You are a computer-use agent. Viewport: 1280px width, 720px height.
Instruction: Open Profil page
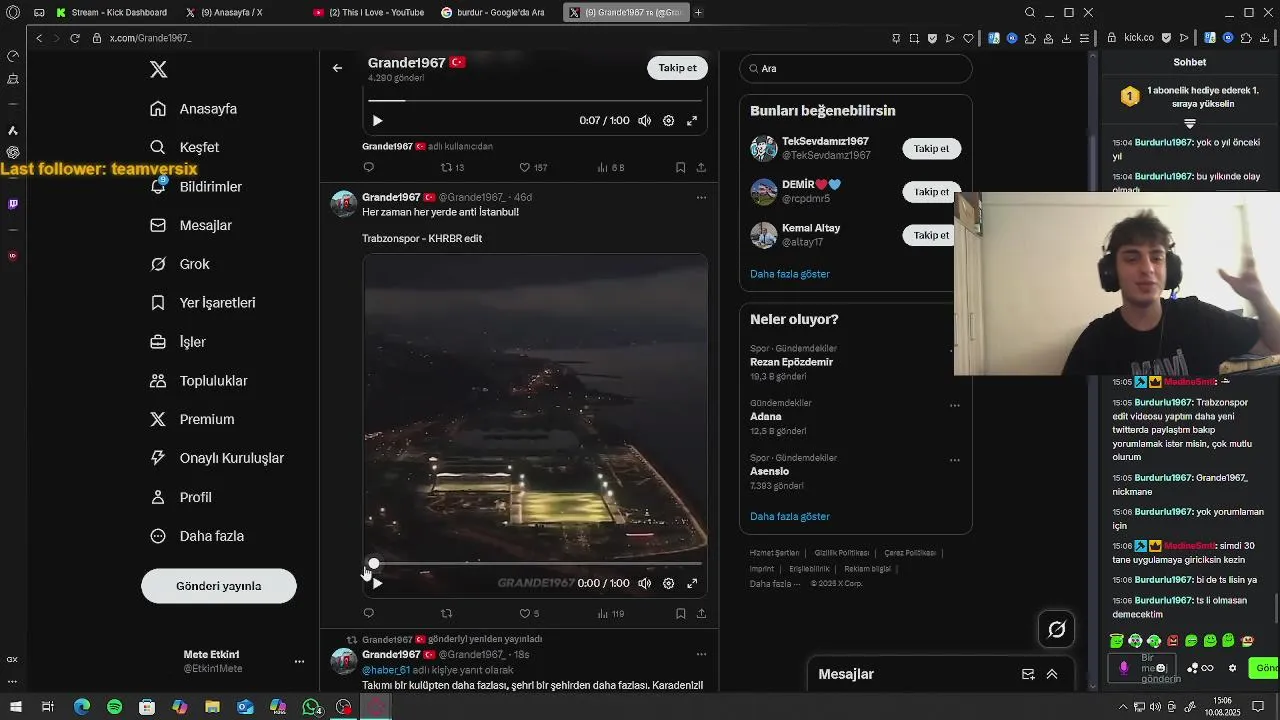coord(181,497)
